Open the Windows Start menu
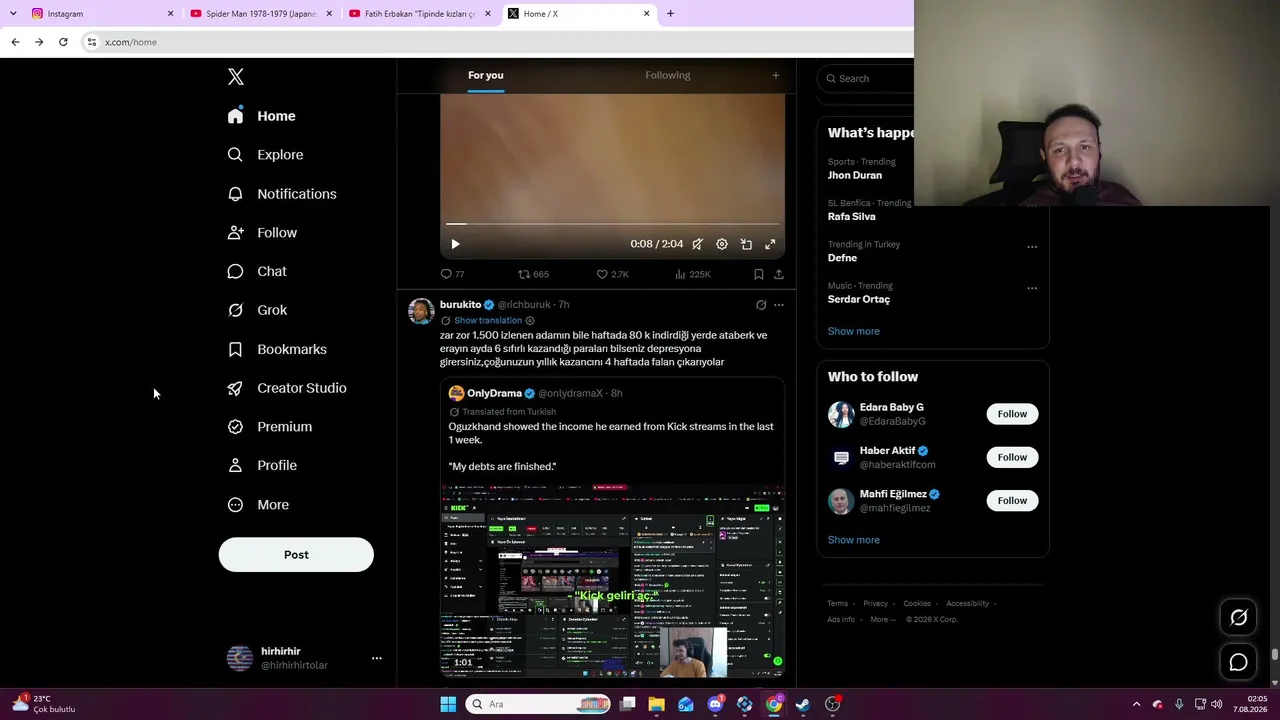Screen dimensions: 1280x720 click(x=448, y=704)
